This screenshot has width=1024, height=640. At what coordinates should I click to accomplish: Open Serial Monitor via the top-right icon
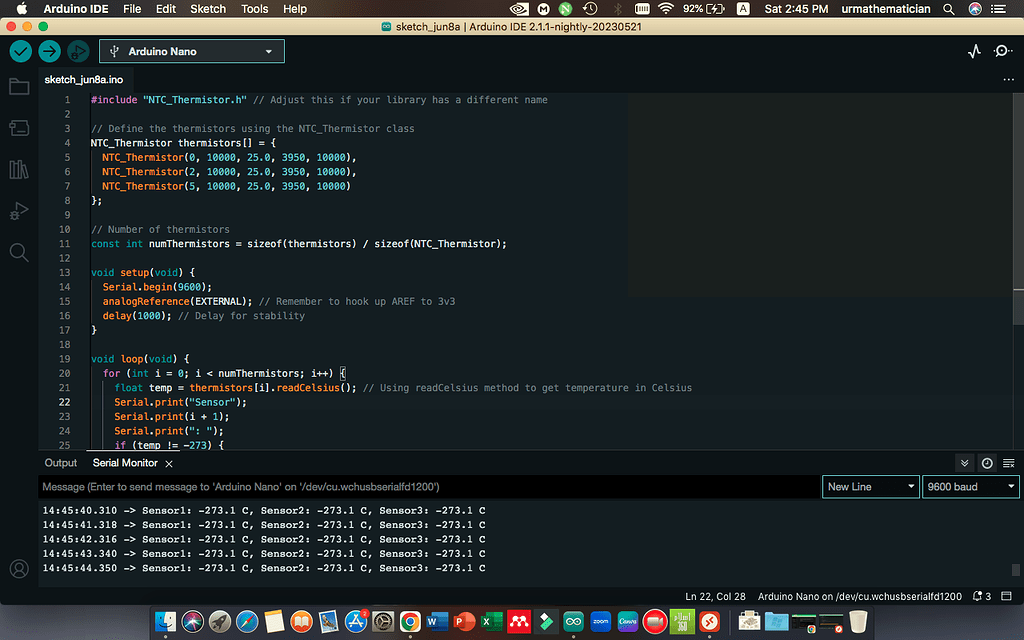coord(1004,50)
